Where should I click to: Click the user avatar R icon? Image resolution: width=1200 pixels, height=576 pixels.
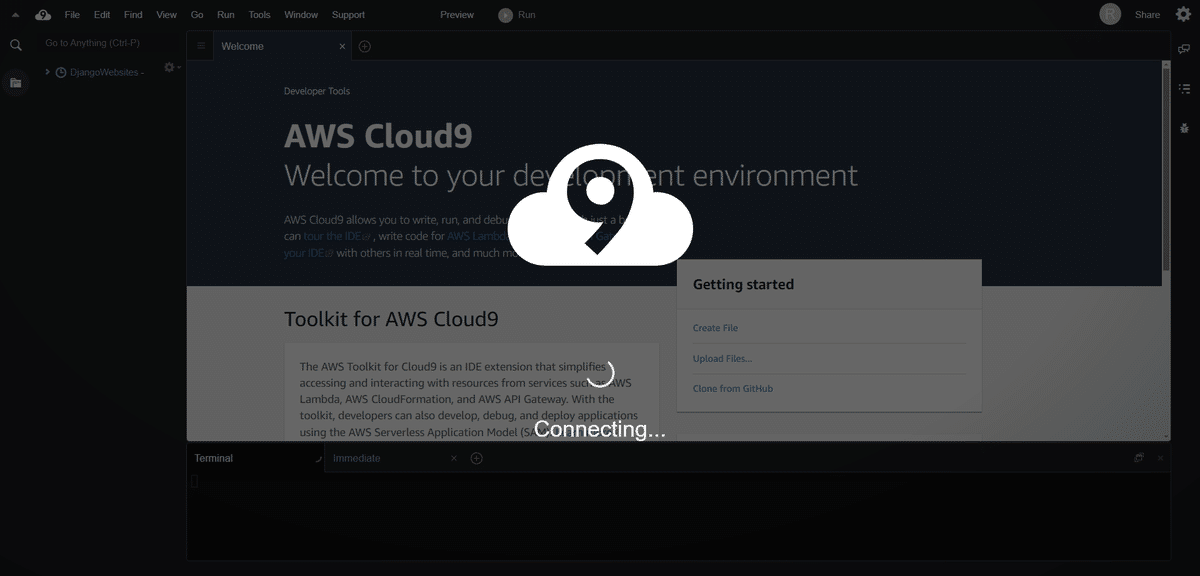click(x=1110, y=14)
